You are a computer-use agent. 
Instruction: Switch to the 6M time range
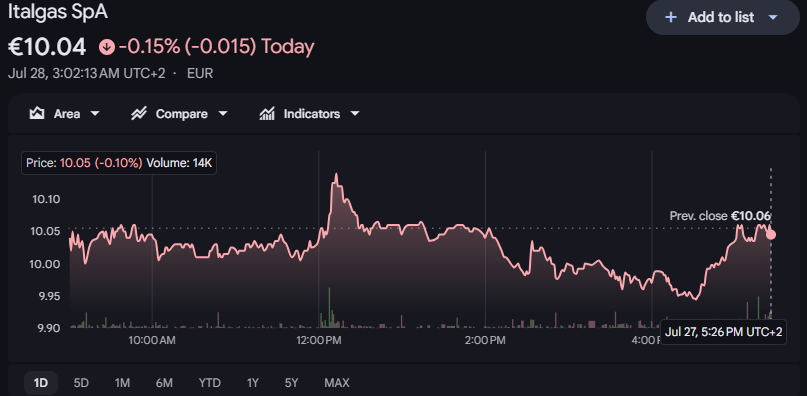[164, 383]
